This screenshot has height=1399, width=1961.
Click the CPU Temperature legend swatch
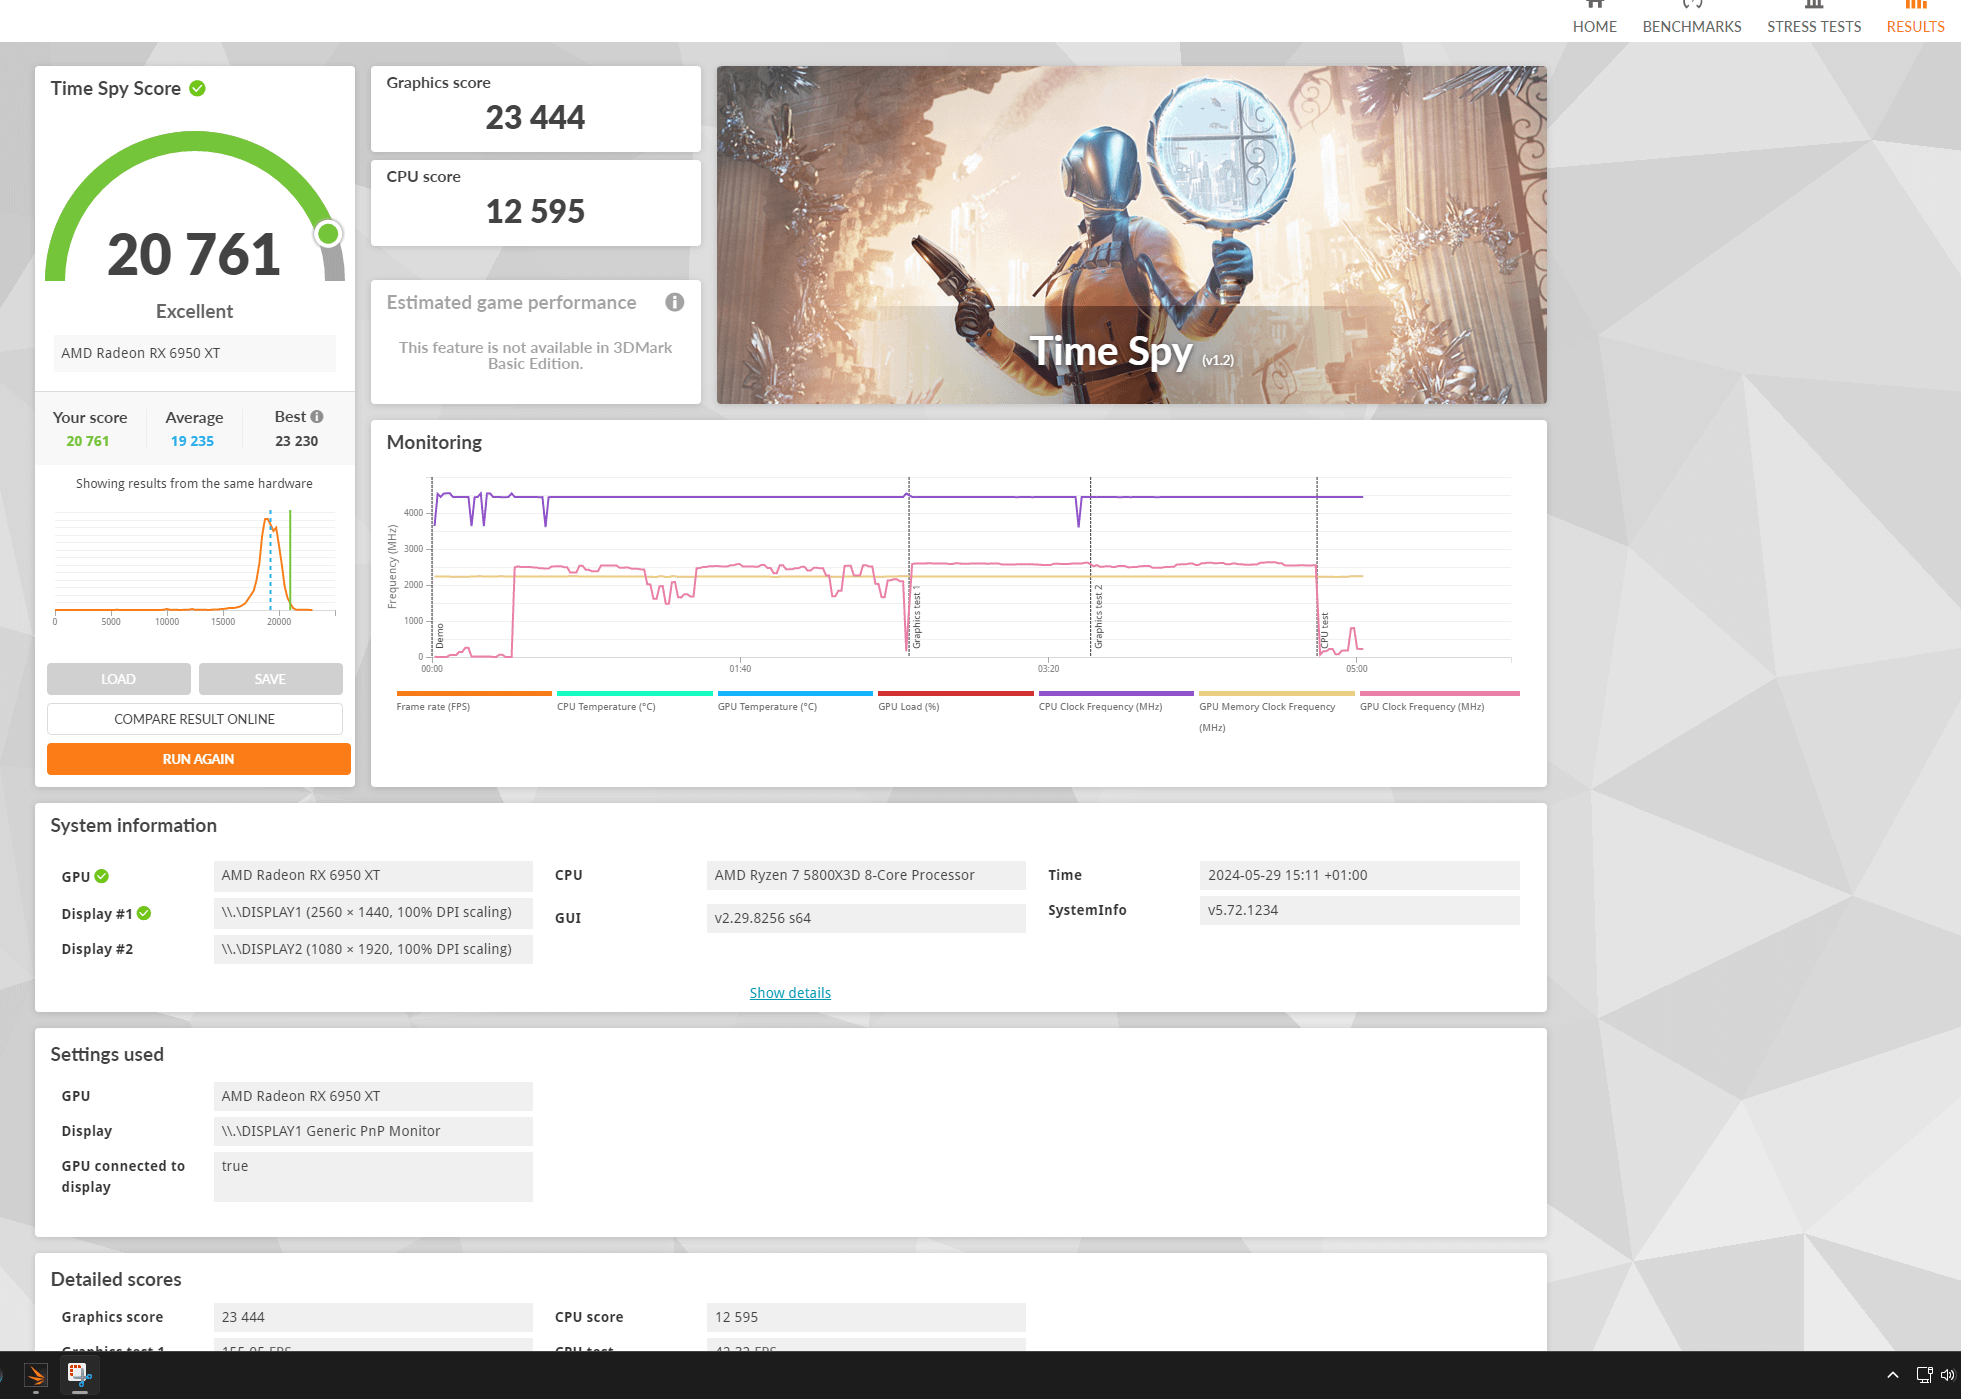635,693
